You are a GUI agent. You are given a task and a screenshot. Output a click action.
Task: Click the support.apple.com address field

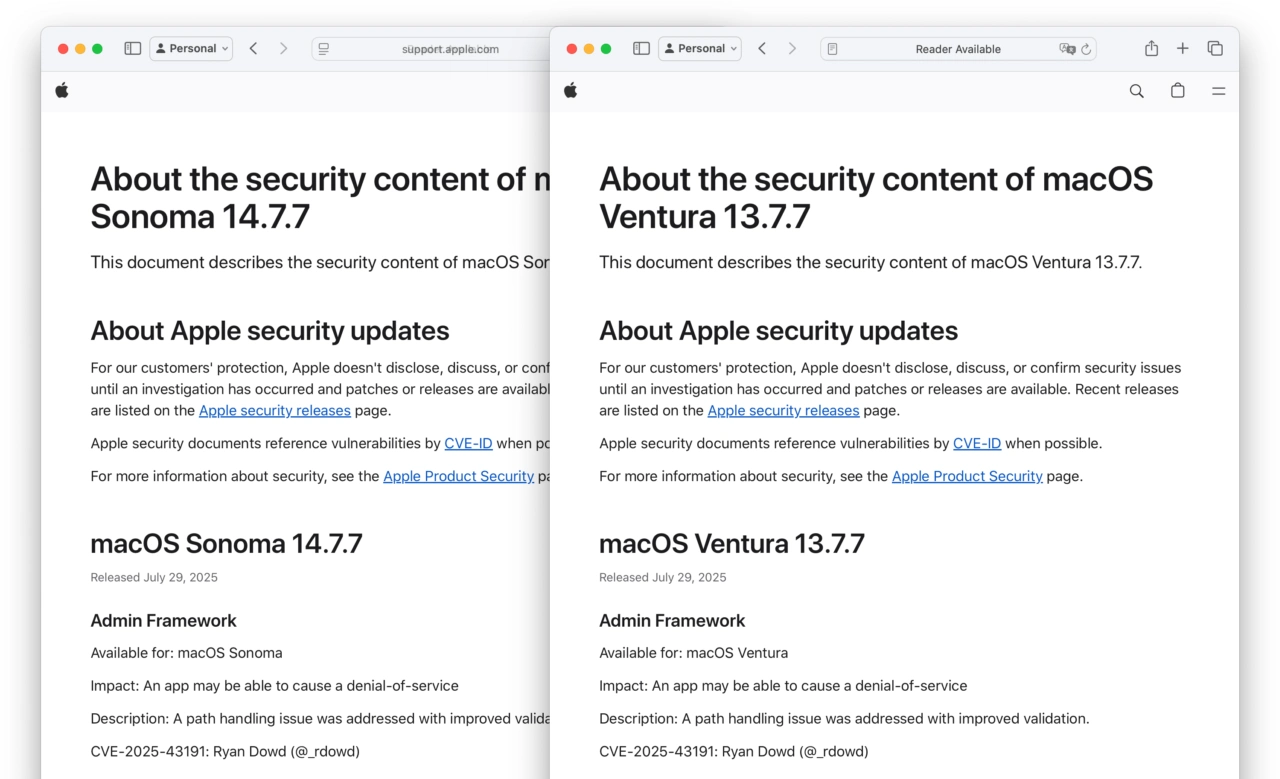[x=449, y=49]
